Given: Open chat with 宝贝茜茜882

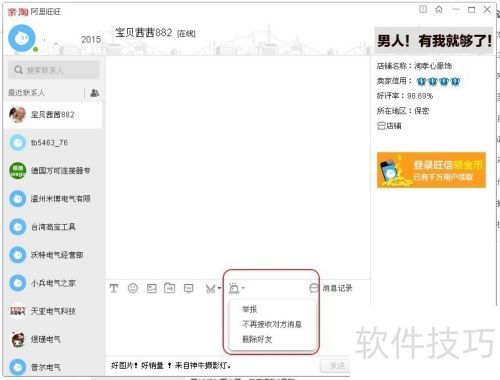Looking at the screenshot, I should (53, 115).
